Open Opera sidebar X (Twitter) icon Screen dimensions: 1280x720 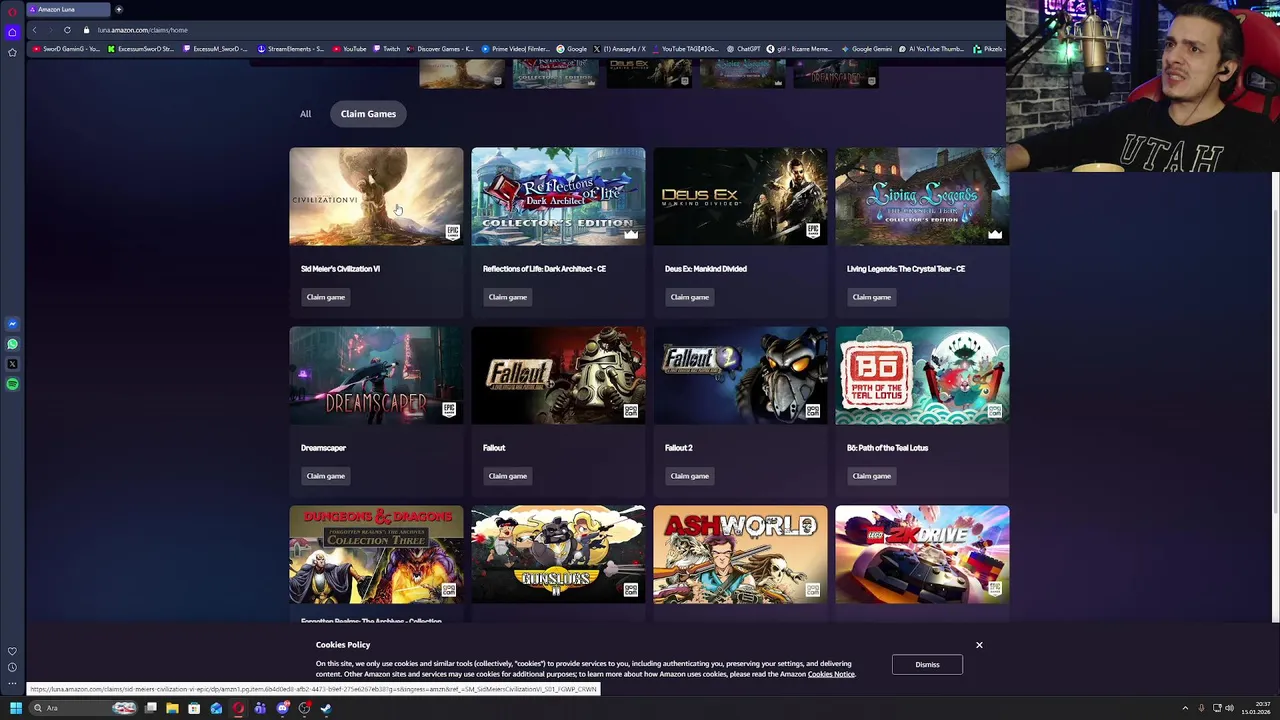point(12,364)
